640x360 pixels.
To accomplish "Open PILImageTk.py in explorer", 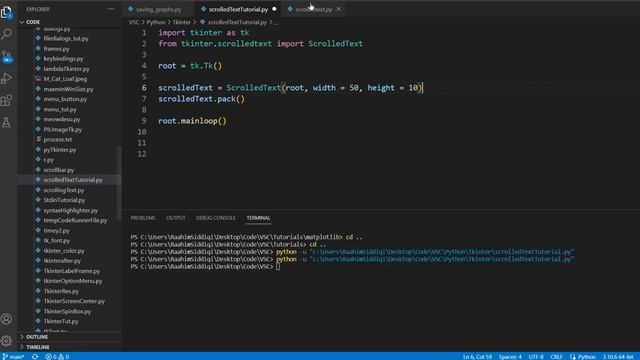I will point(63,129).
